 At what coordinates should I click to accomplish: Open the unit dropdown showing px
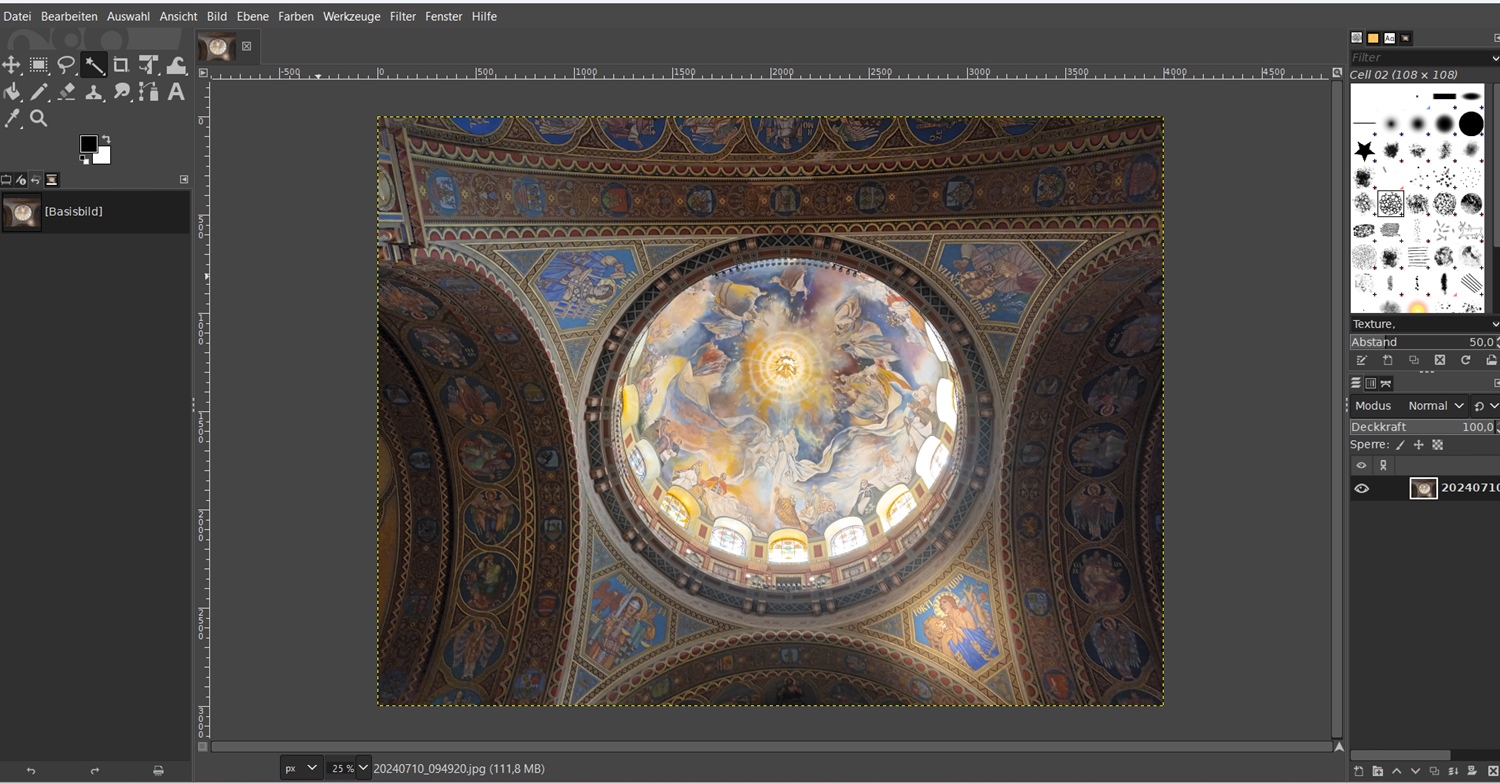(300, 768)
